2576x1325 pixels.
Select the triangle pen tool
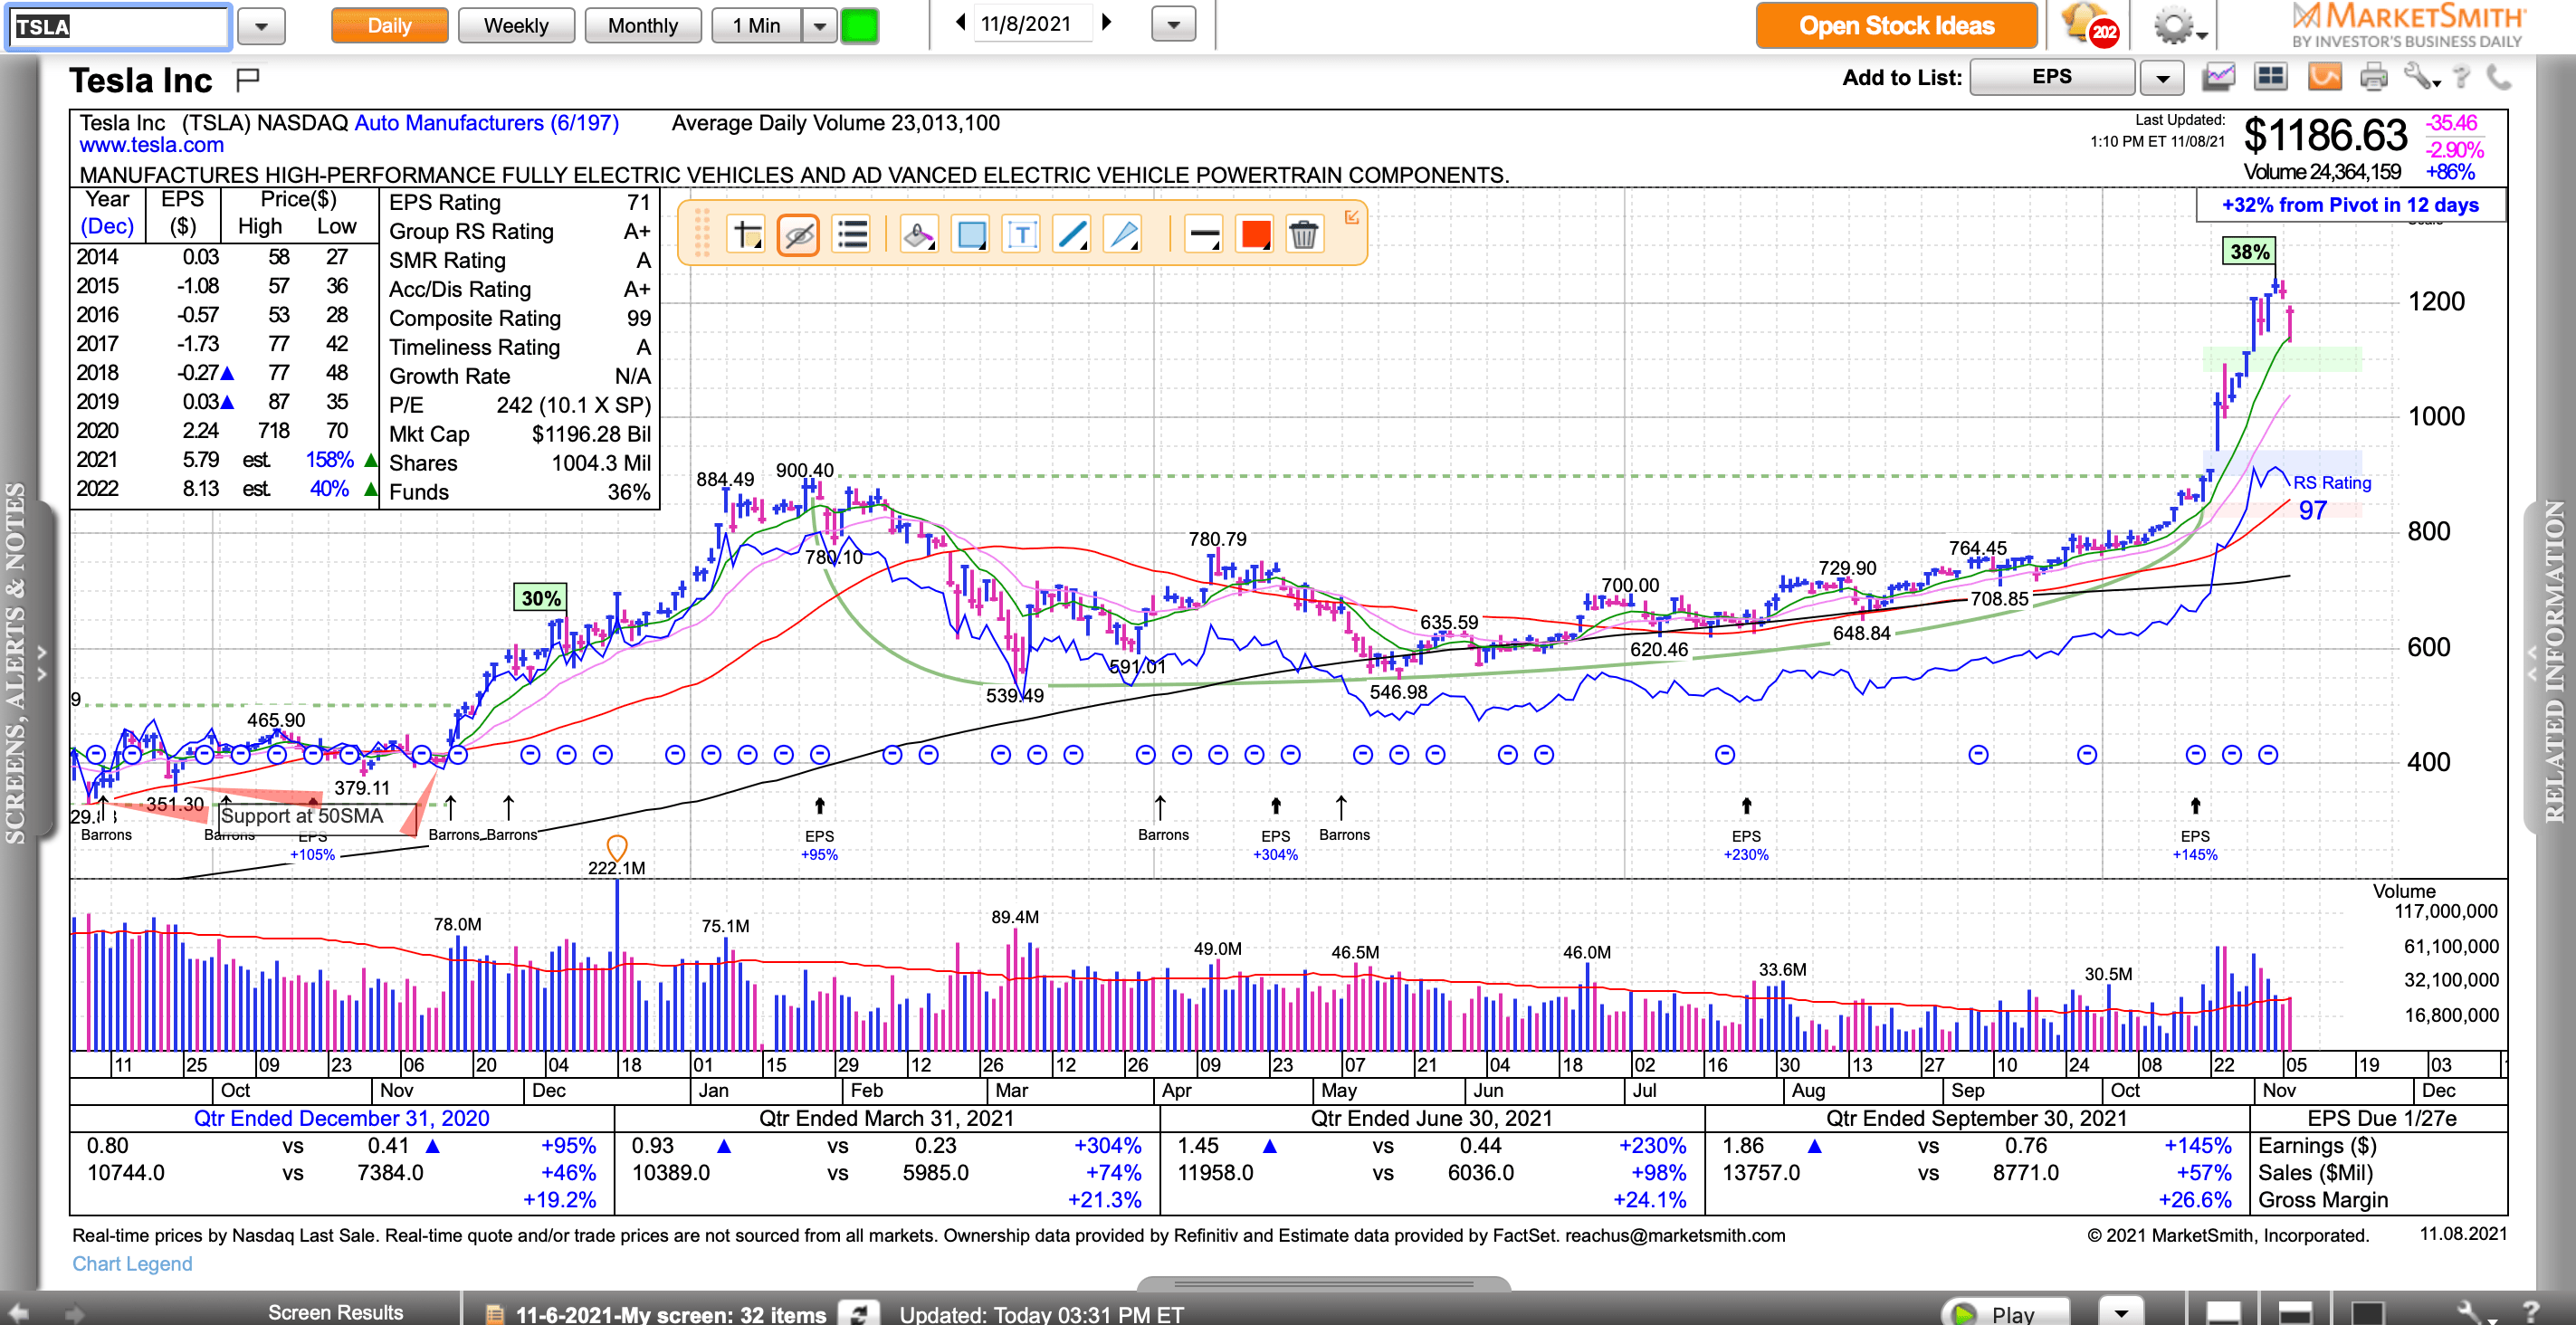[x=1123, y=236]
